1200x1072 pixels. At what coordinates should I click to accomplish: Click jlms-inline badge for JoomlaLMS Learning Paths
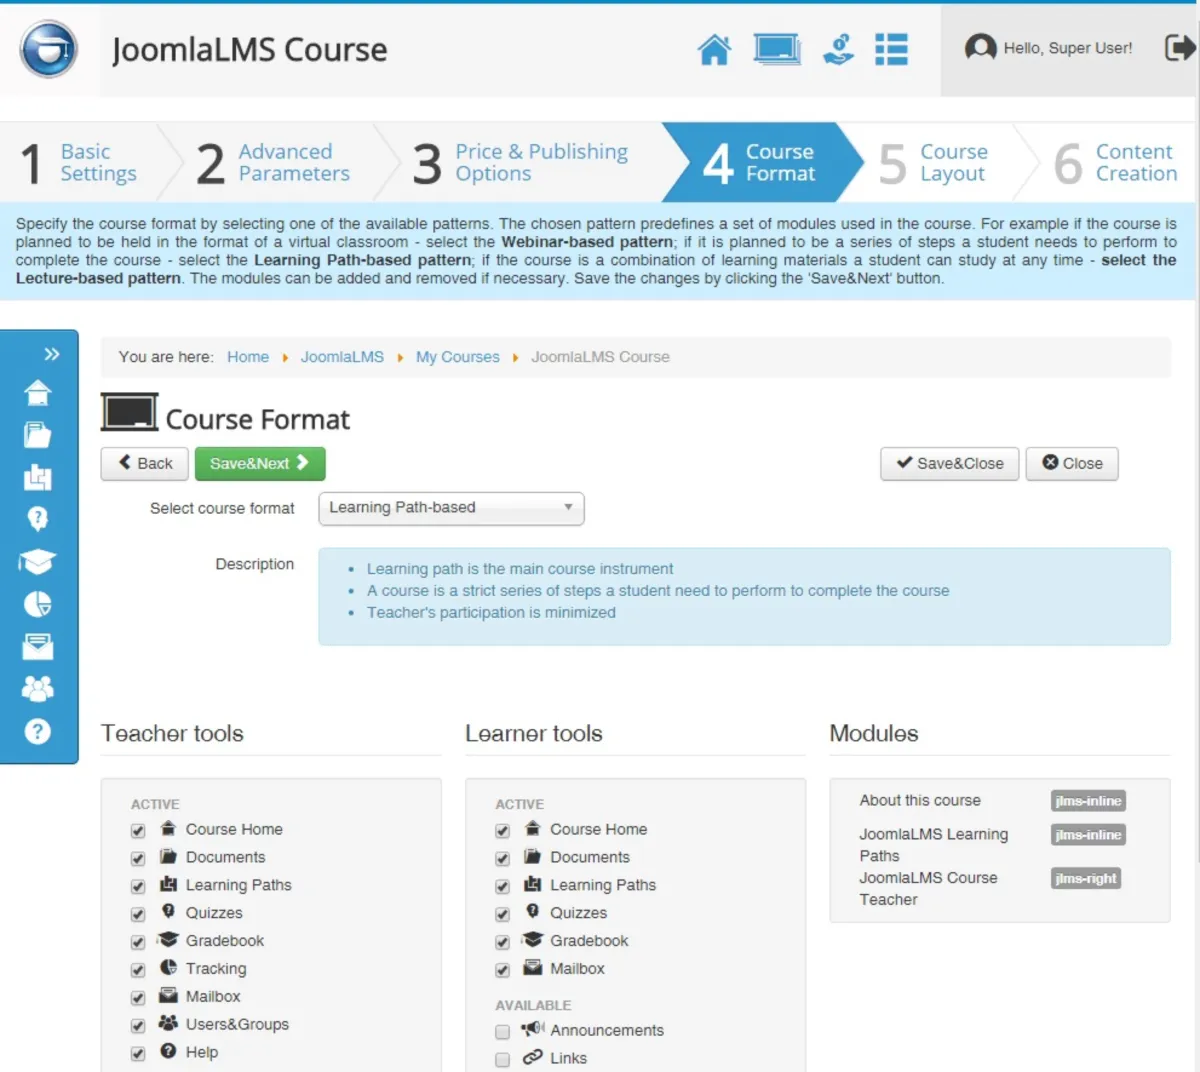pyautogui.click(x=1089, y=835)
